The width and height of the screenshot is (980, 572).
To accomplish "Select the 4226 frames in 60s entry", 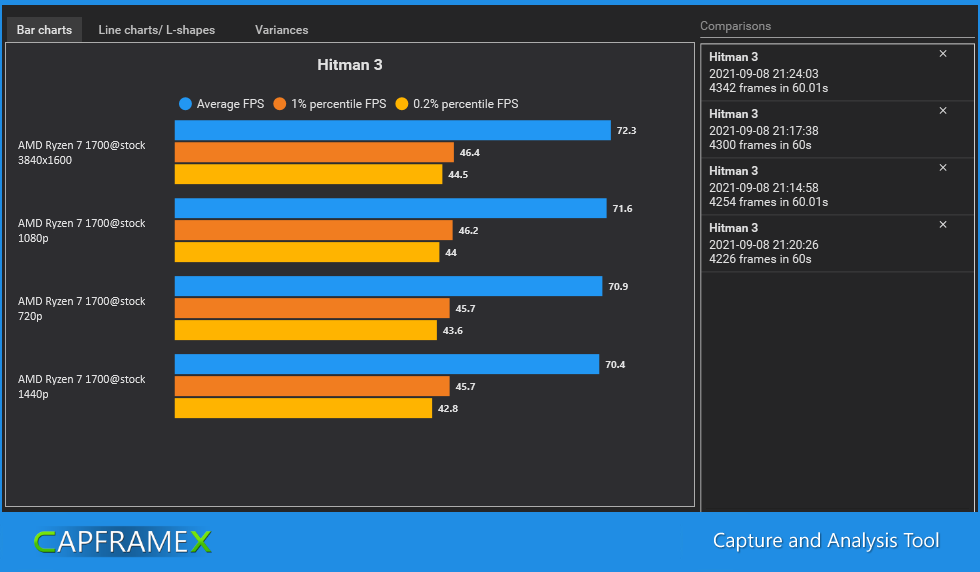I will [x=837, y=243].
